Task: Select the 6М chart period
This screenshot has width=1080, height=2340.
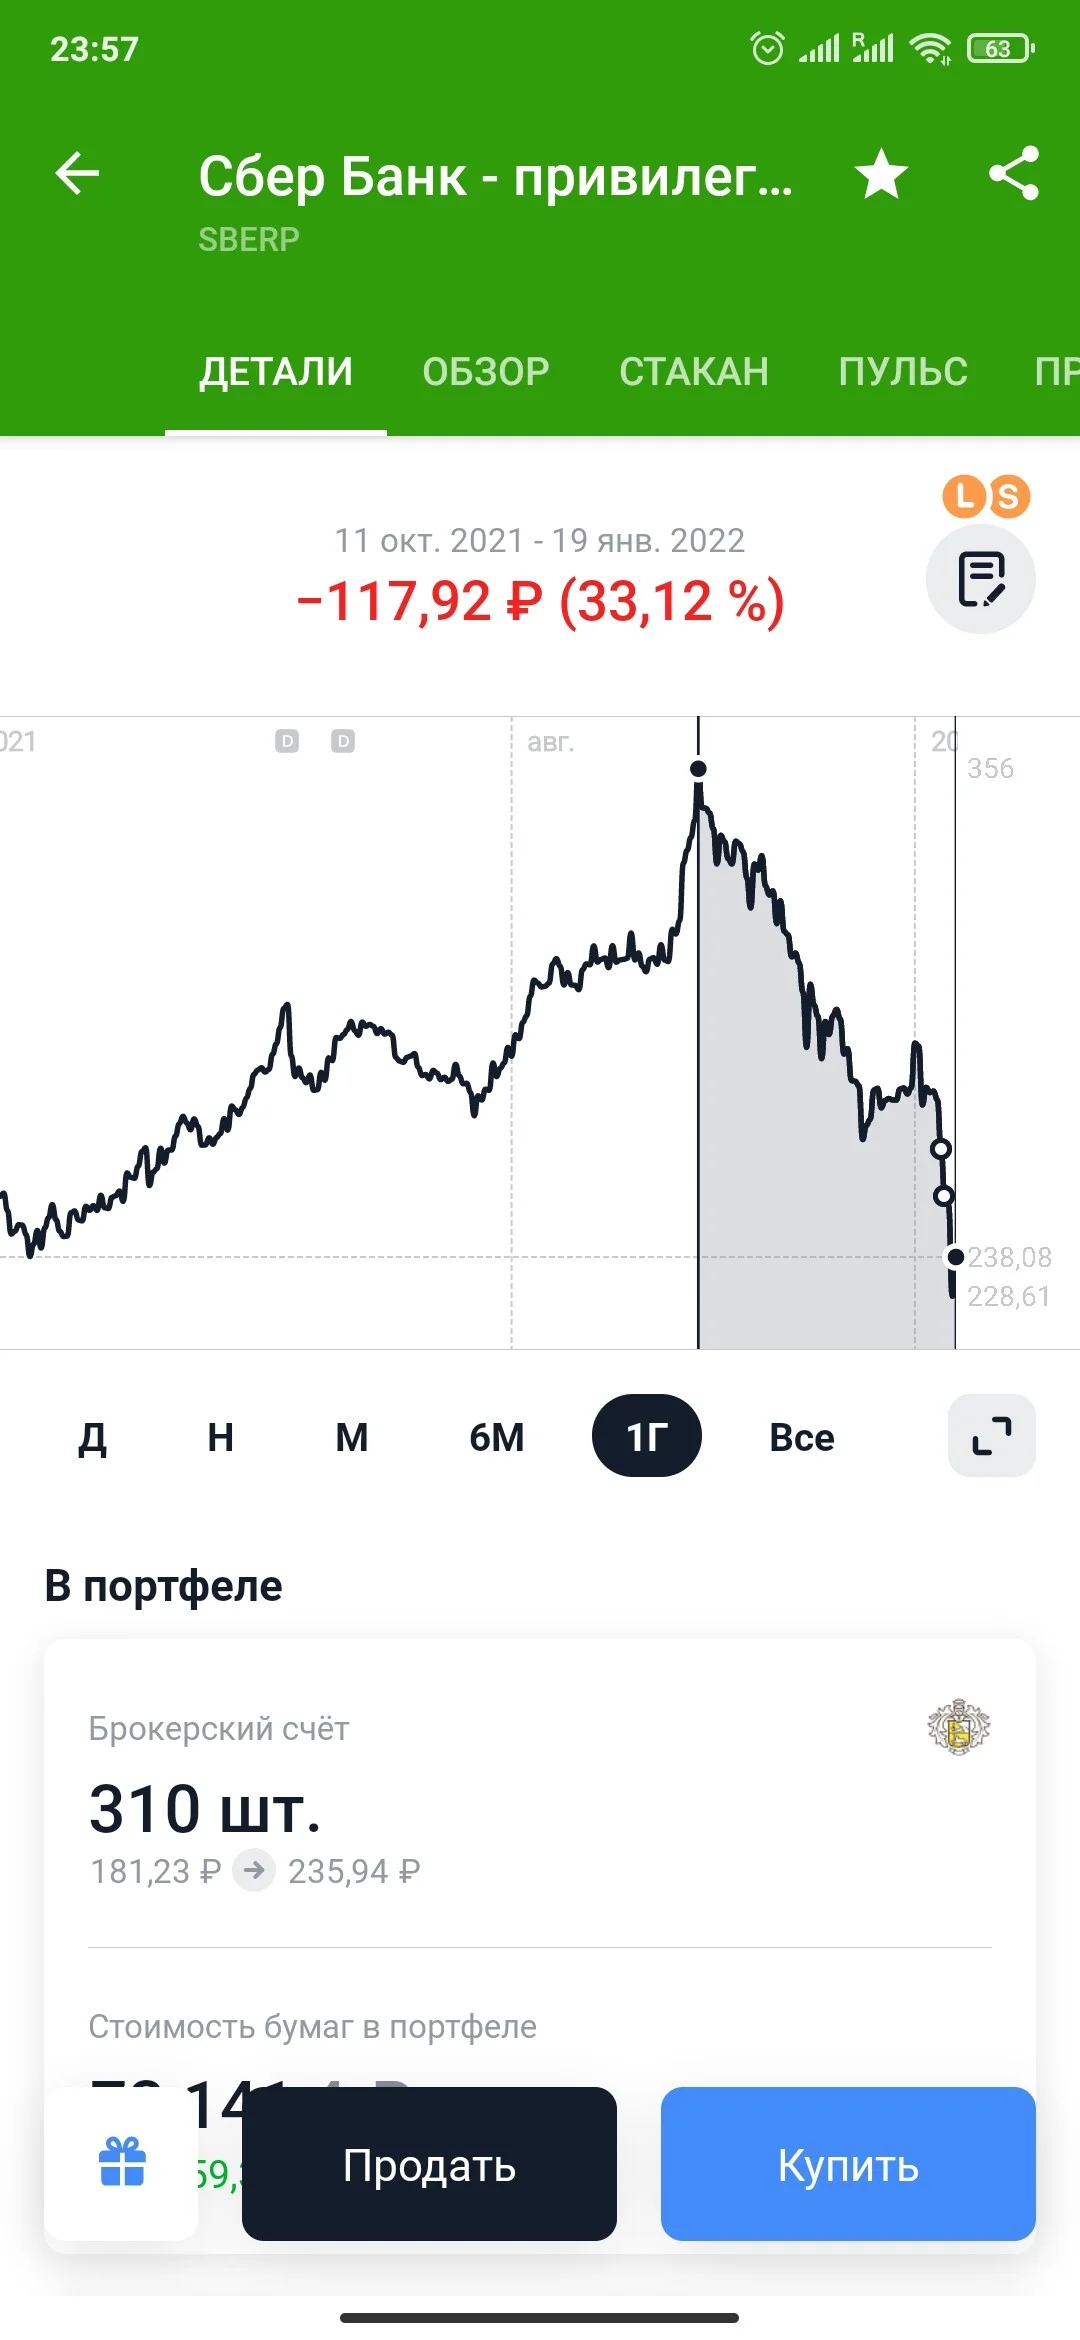Action: tap(497, 1437)
